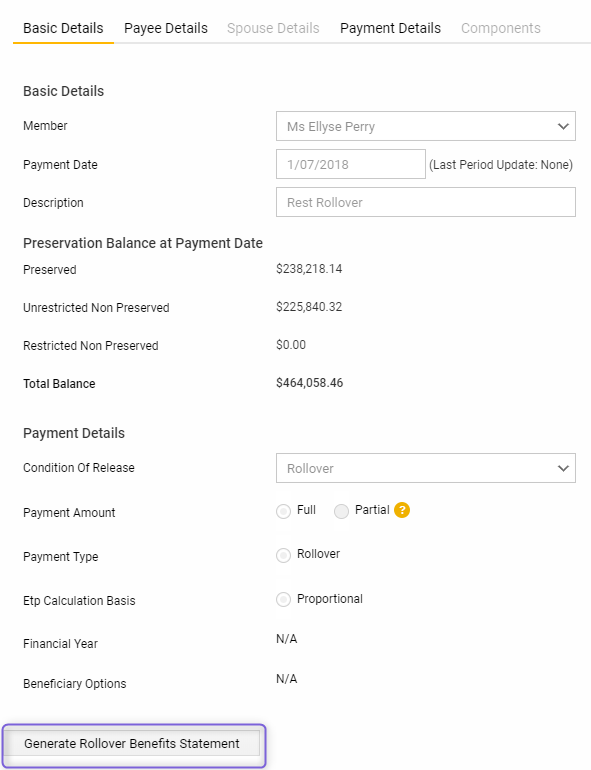
Task: Open the Payment Details tab
Action: click(x=391, y=28)
